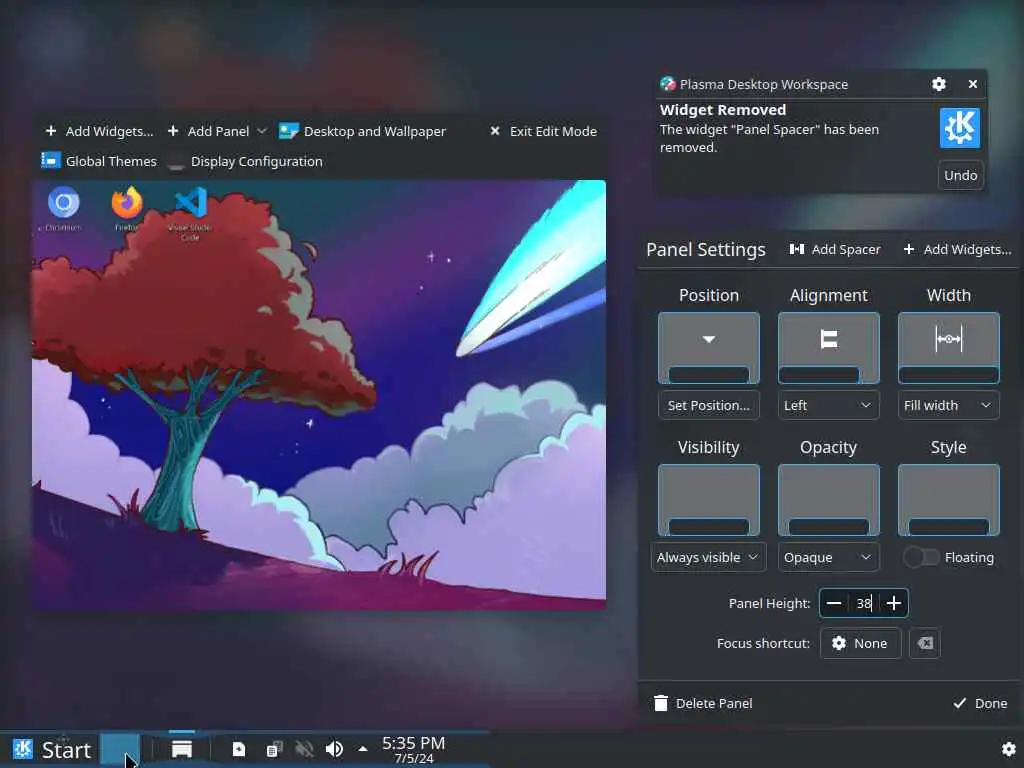Image resolution: width=1024 pixels, height=768 pixels.
Task: Click Add Panel in desktop edit toolbar
Action: pyautogui.click(x=208, y=131)
